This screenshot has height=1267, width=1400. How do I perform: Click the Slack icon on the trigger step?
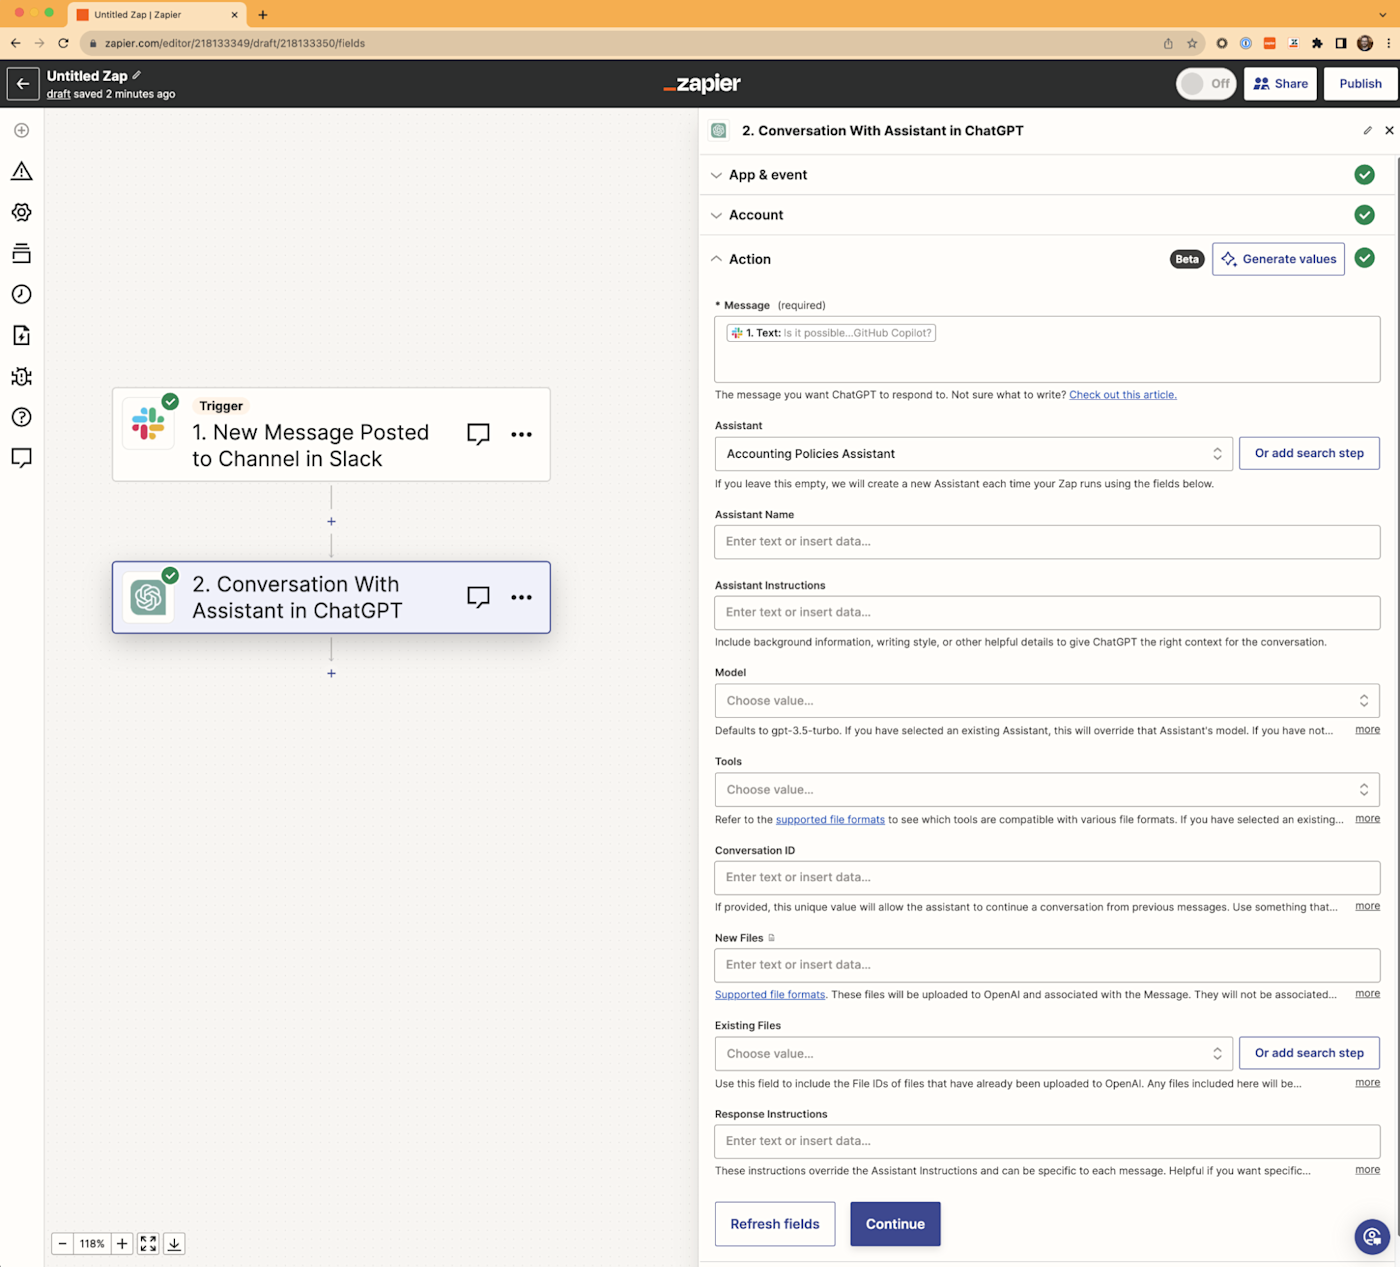tap(148, 424)
